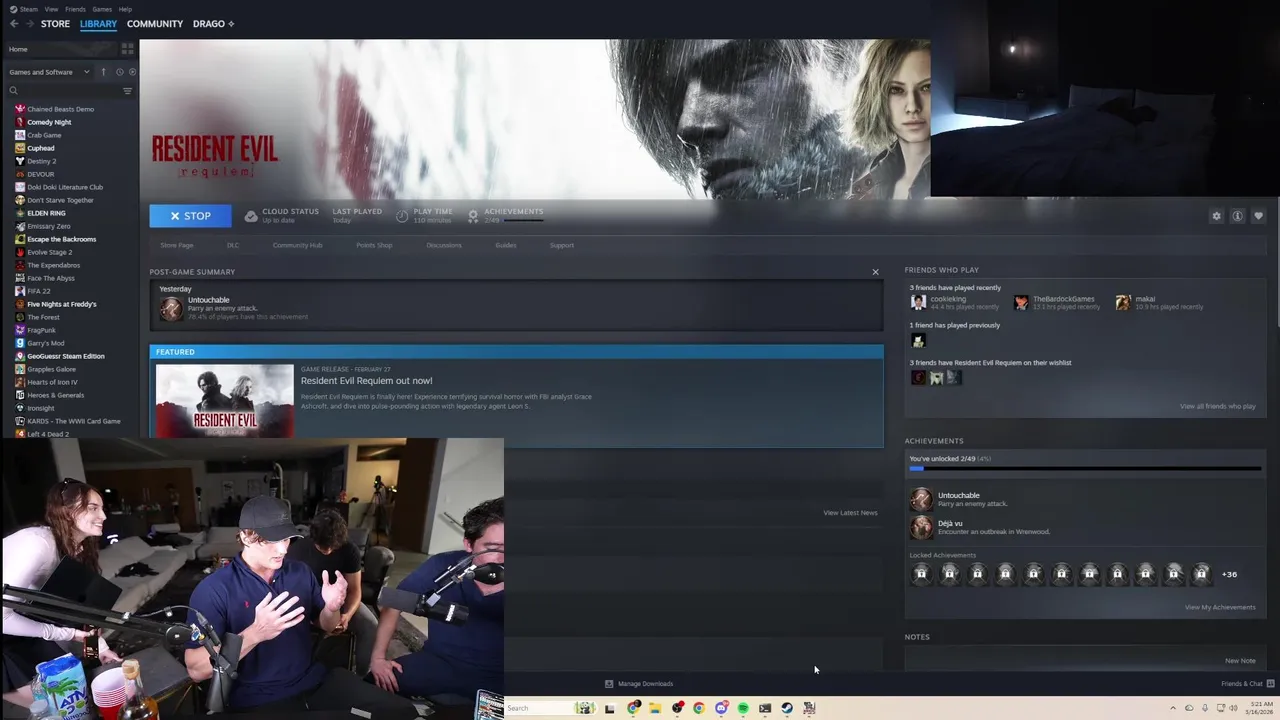
Task: Open advanced library filter options
Action: click(127, 91)
